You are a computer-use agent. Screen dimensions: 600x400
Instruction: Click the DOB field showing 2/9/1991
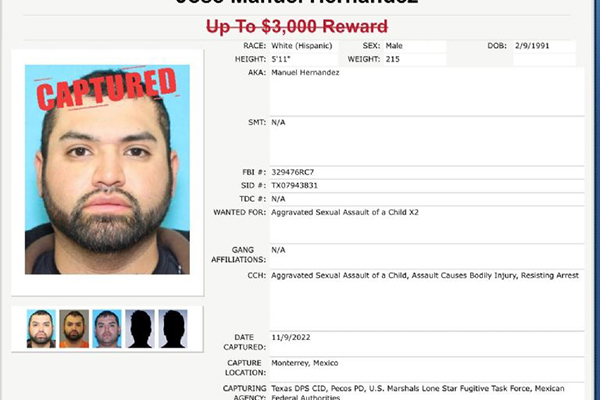(x=544, y=46)
